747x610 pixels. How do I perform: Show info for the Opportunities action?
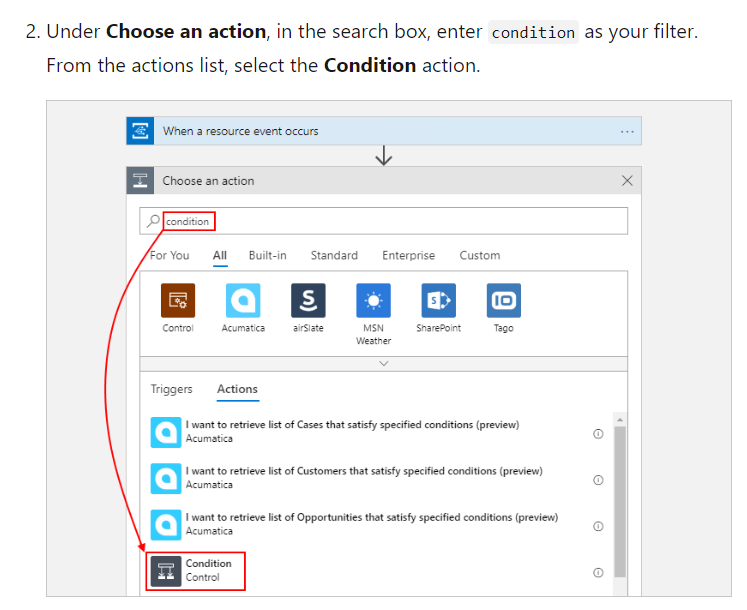click(598, 526)
